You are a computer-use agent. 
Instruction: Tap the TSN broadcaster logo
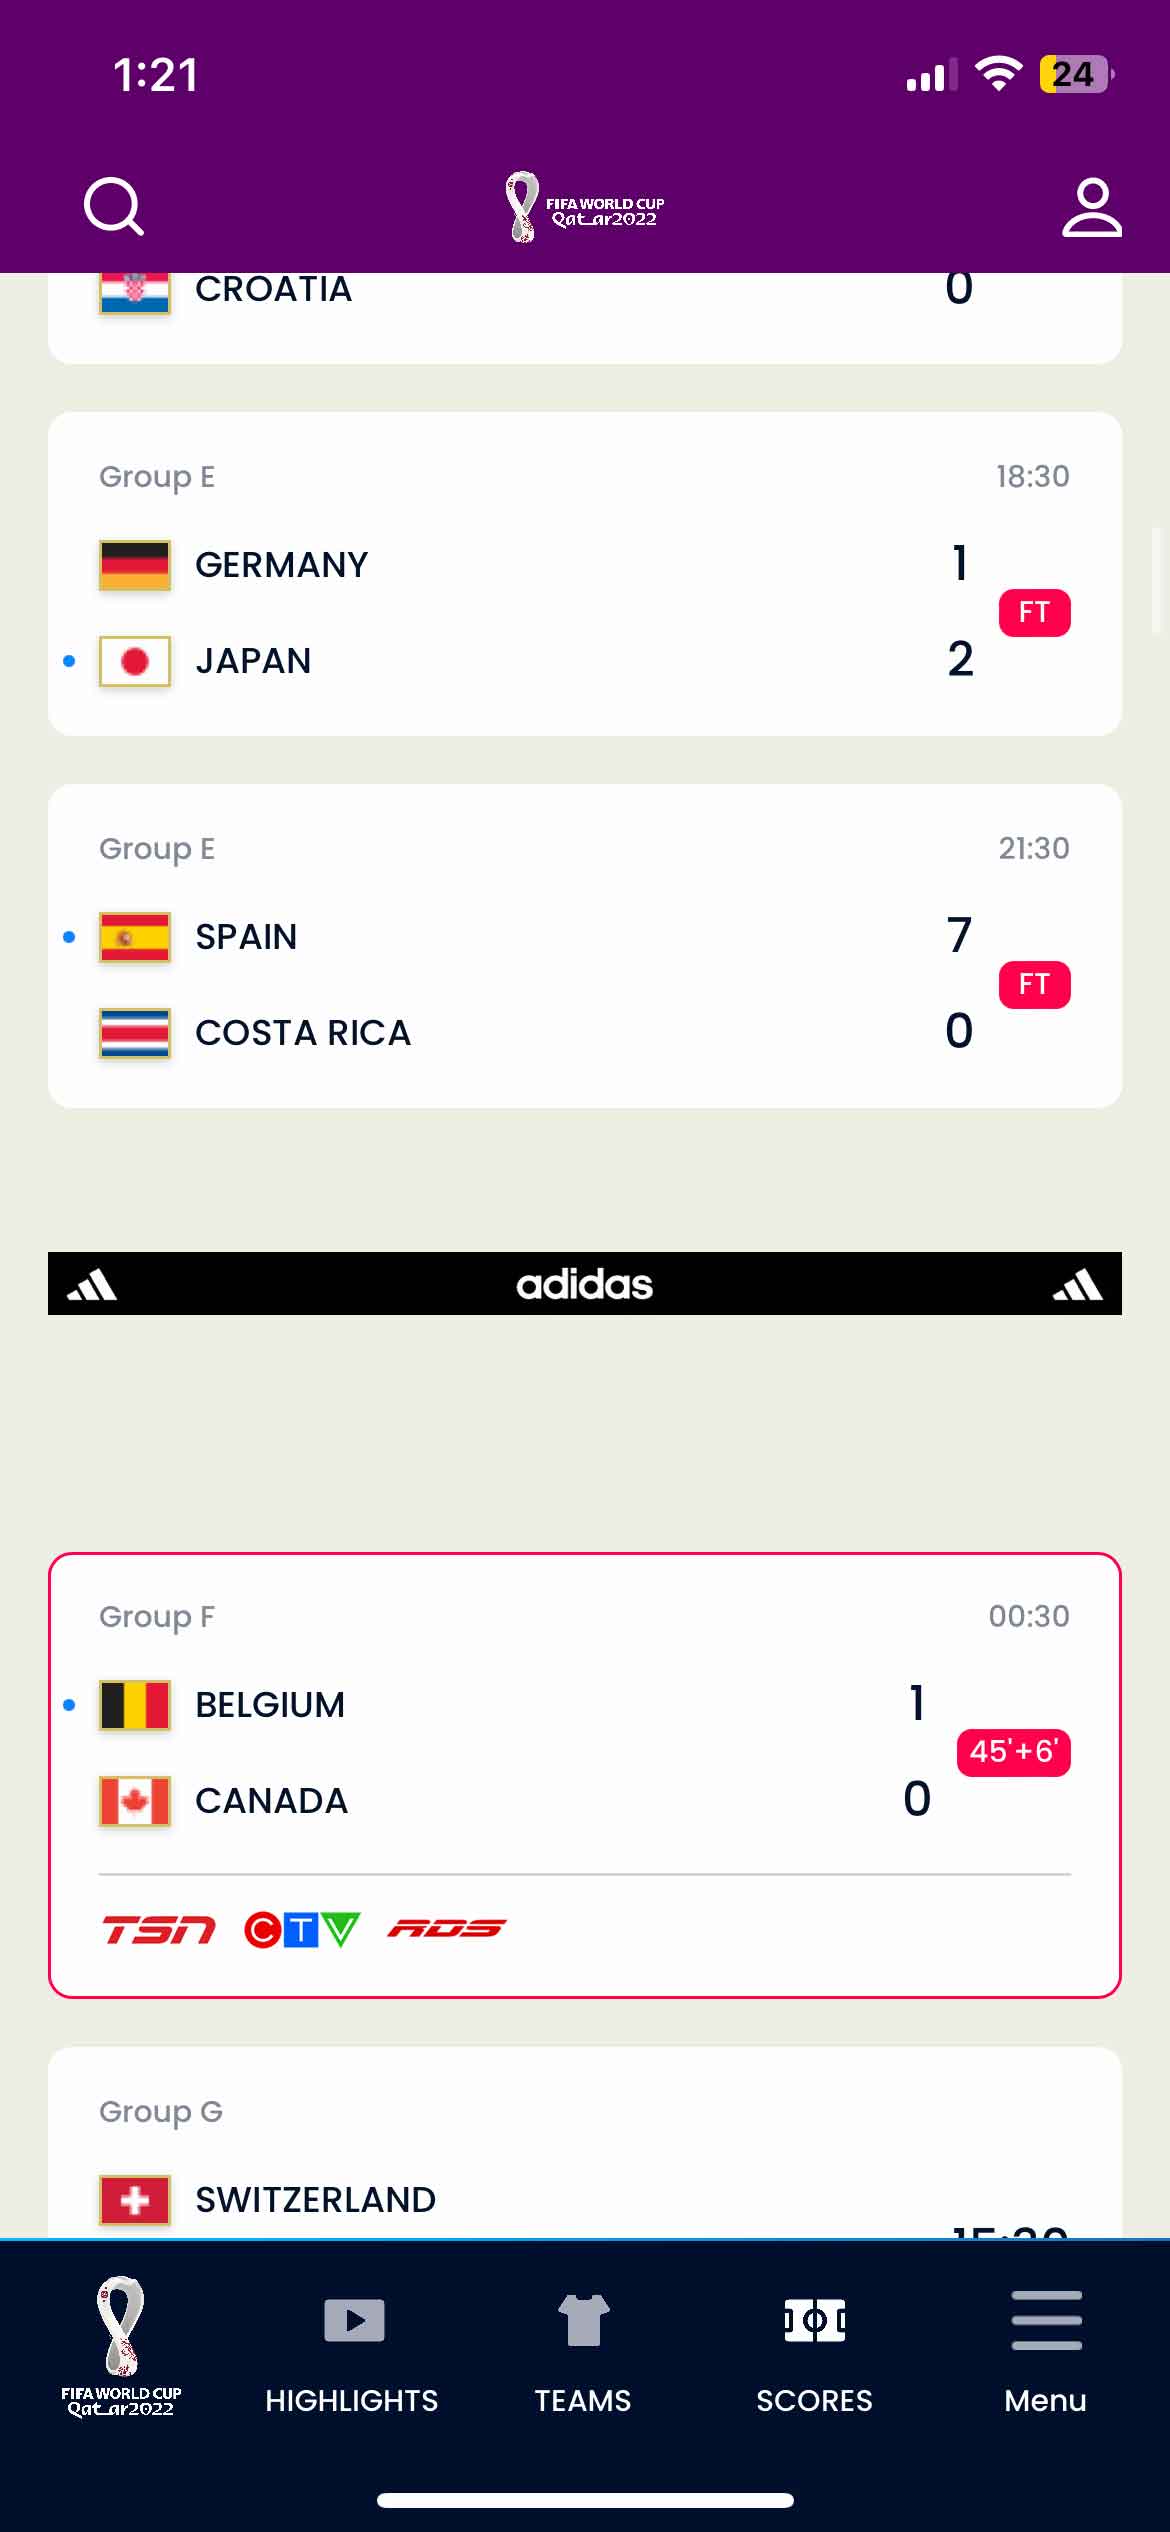[159, 1929]
